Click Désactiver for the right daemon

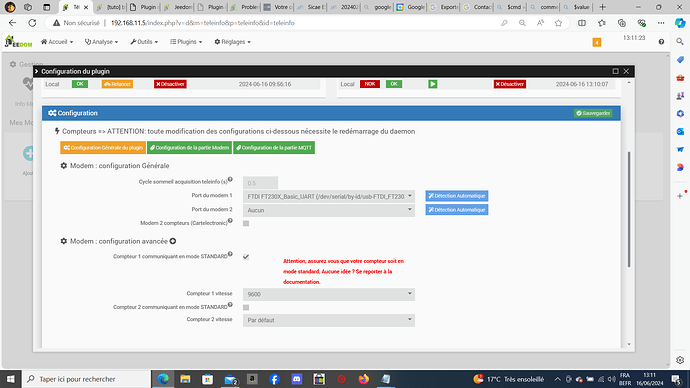click(510, 84)
